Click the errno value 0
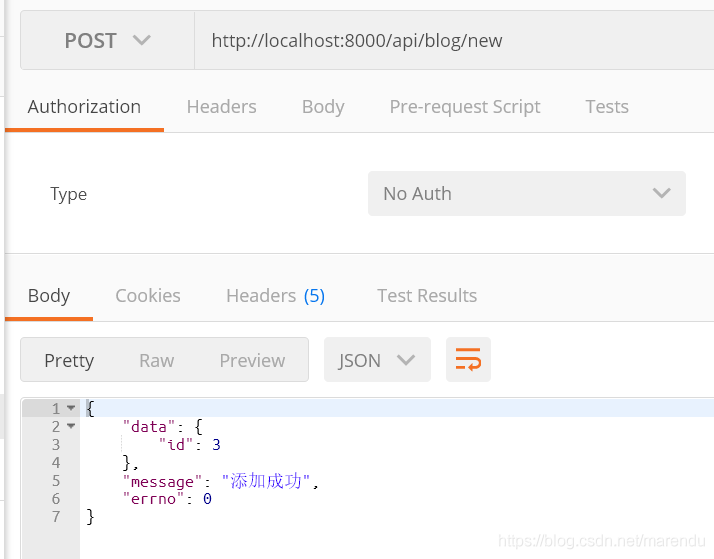Image resolution: width=714 pixels, height=559 pixels. click(207, 499)
